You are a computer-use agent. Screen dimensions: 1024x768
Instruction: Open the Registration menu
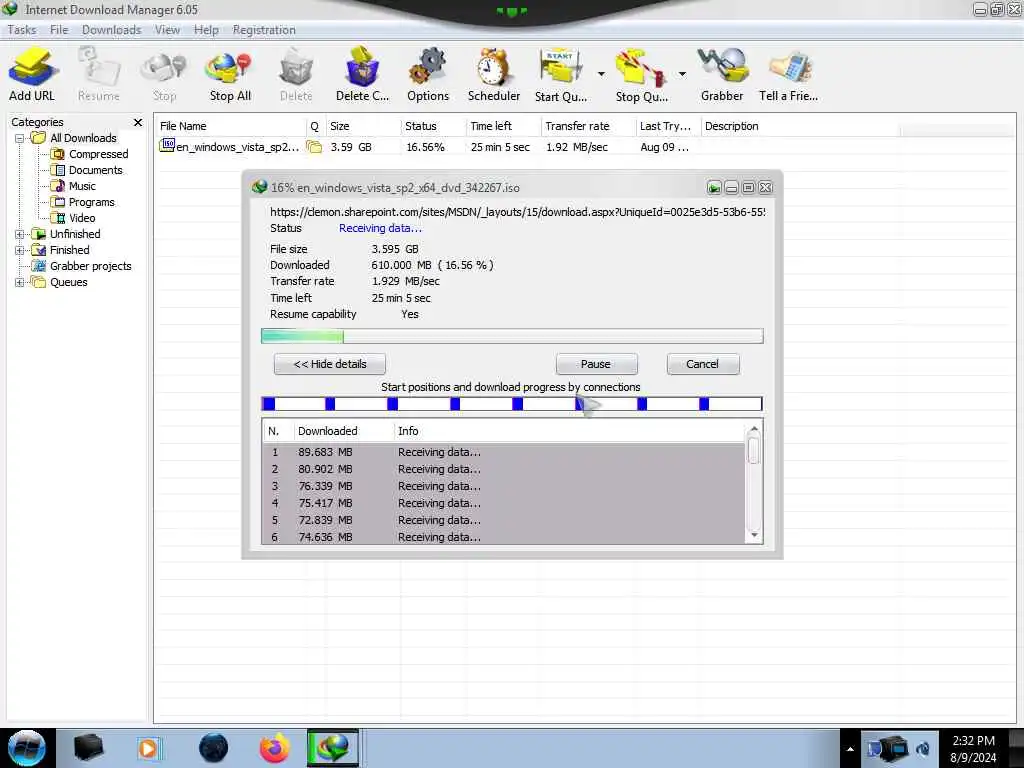click(264, 30)
